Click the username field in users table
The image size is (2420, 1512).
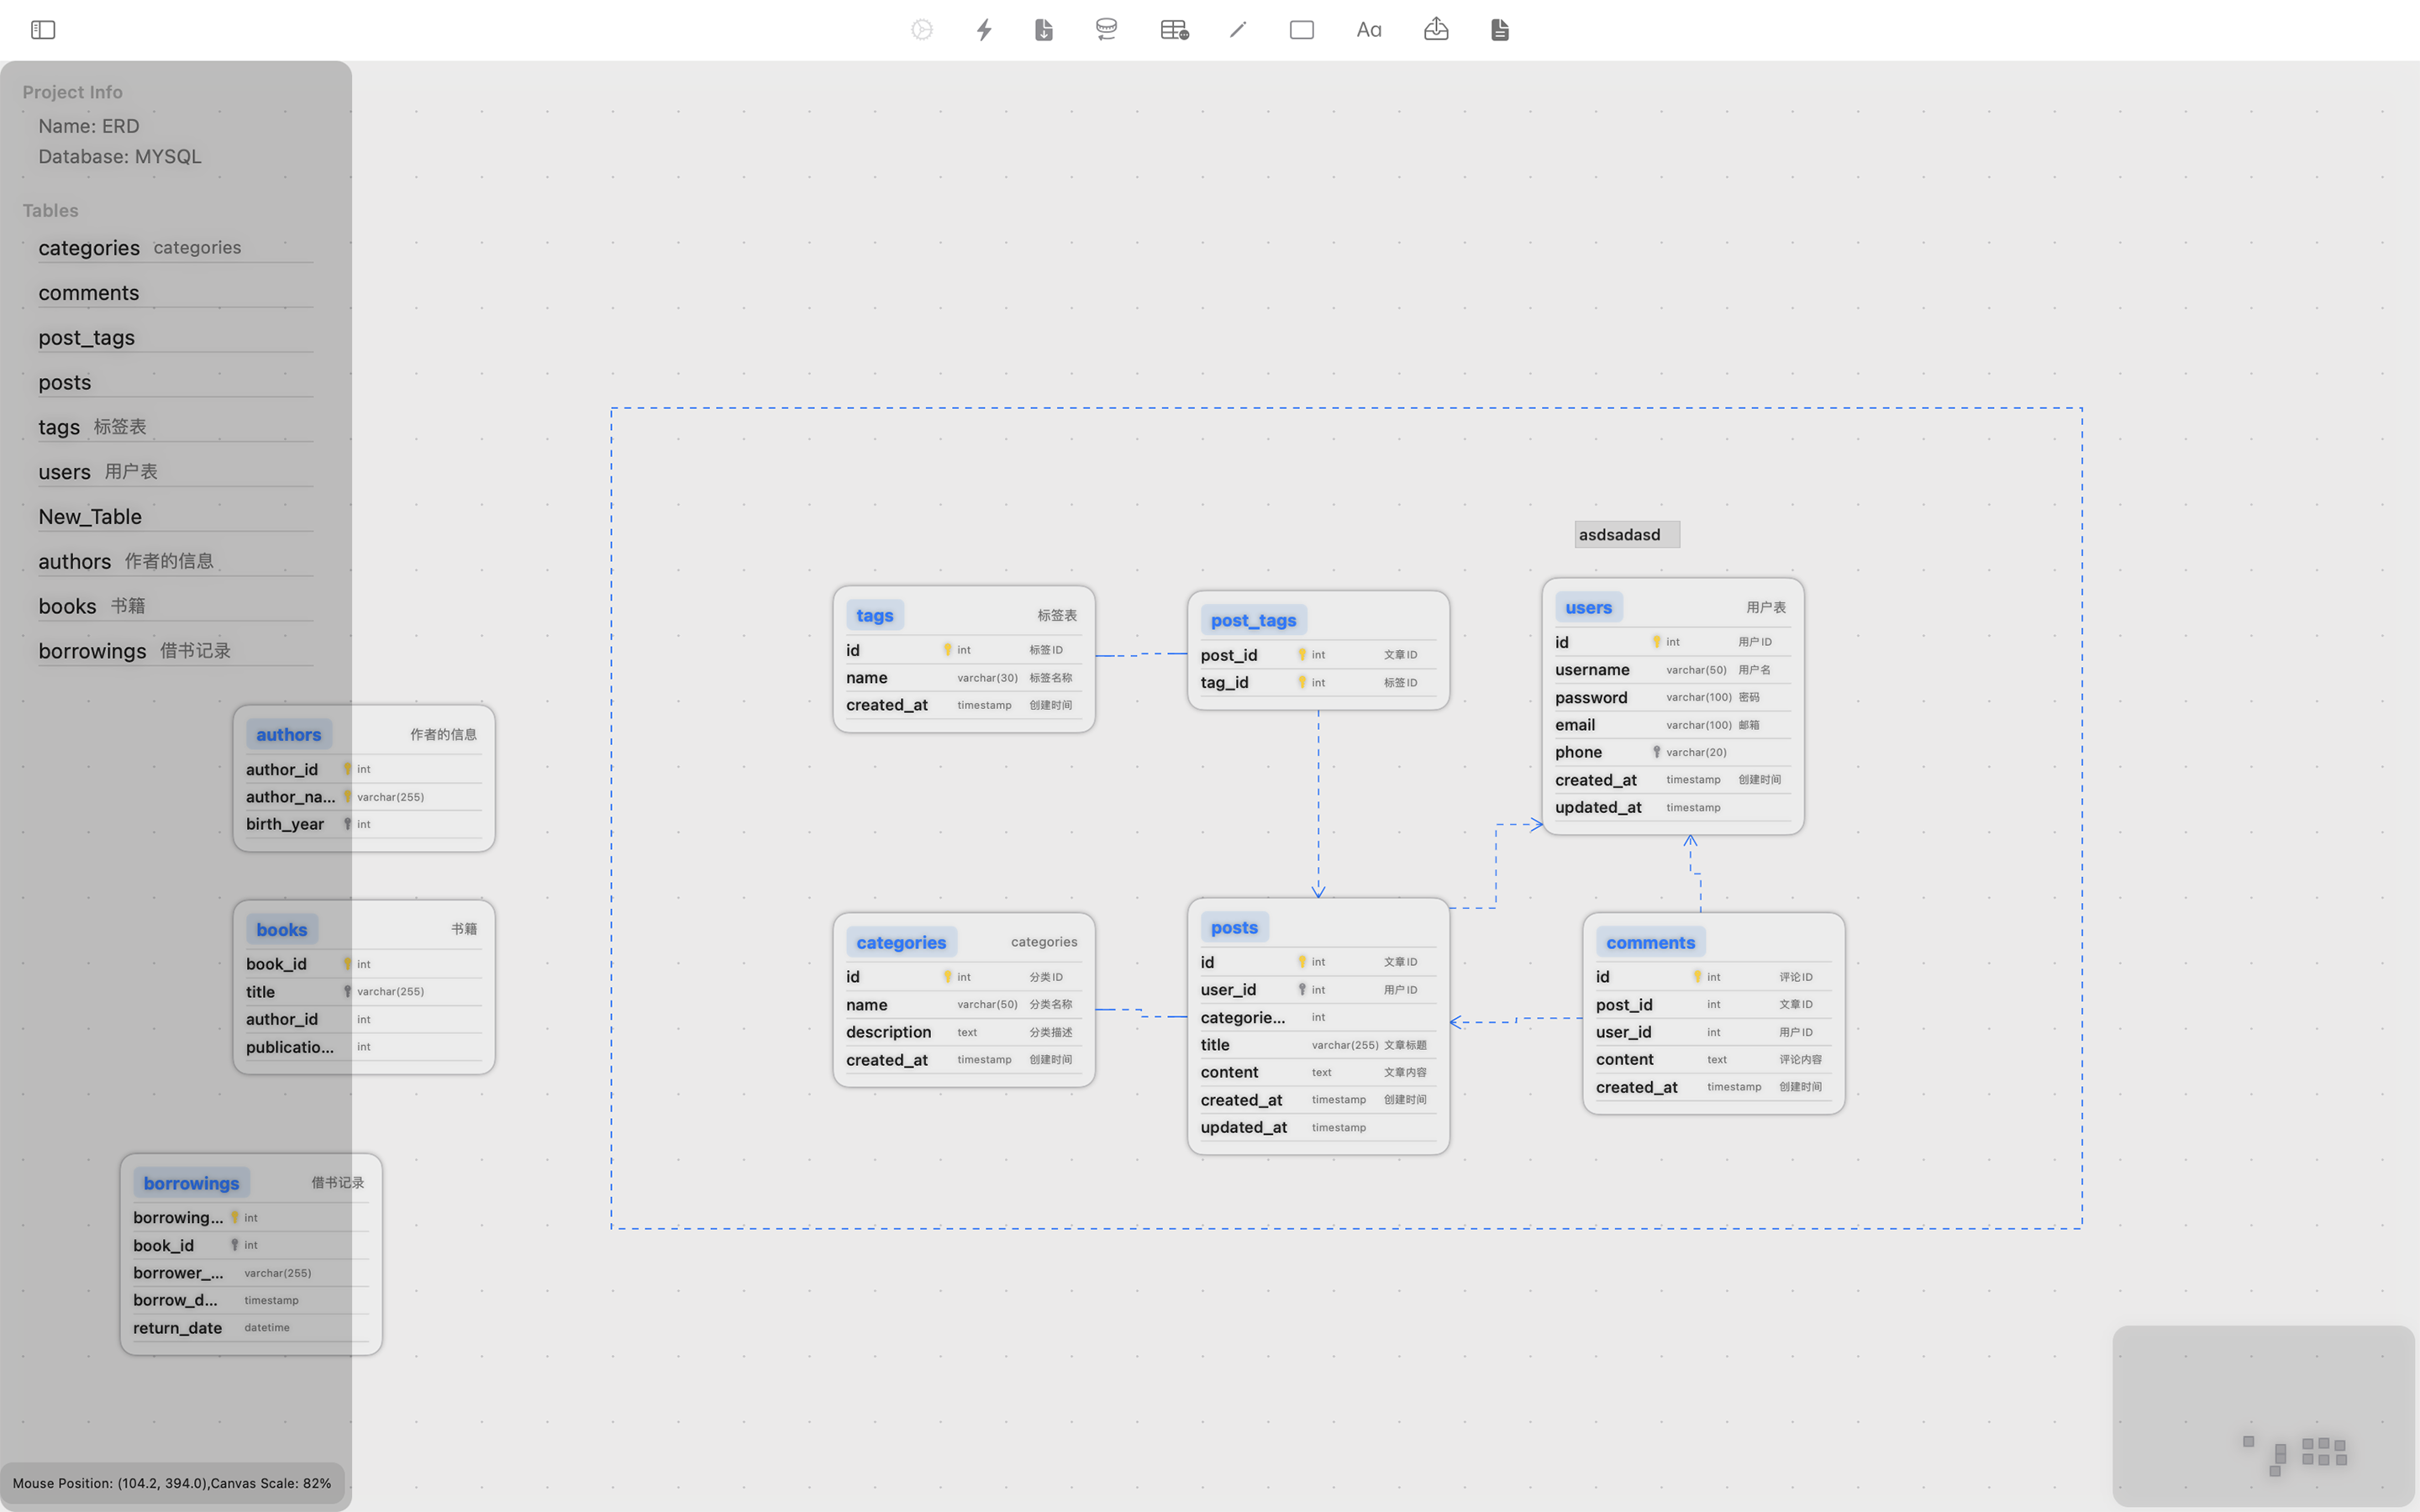click(x=1672, y=670)
